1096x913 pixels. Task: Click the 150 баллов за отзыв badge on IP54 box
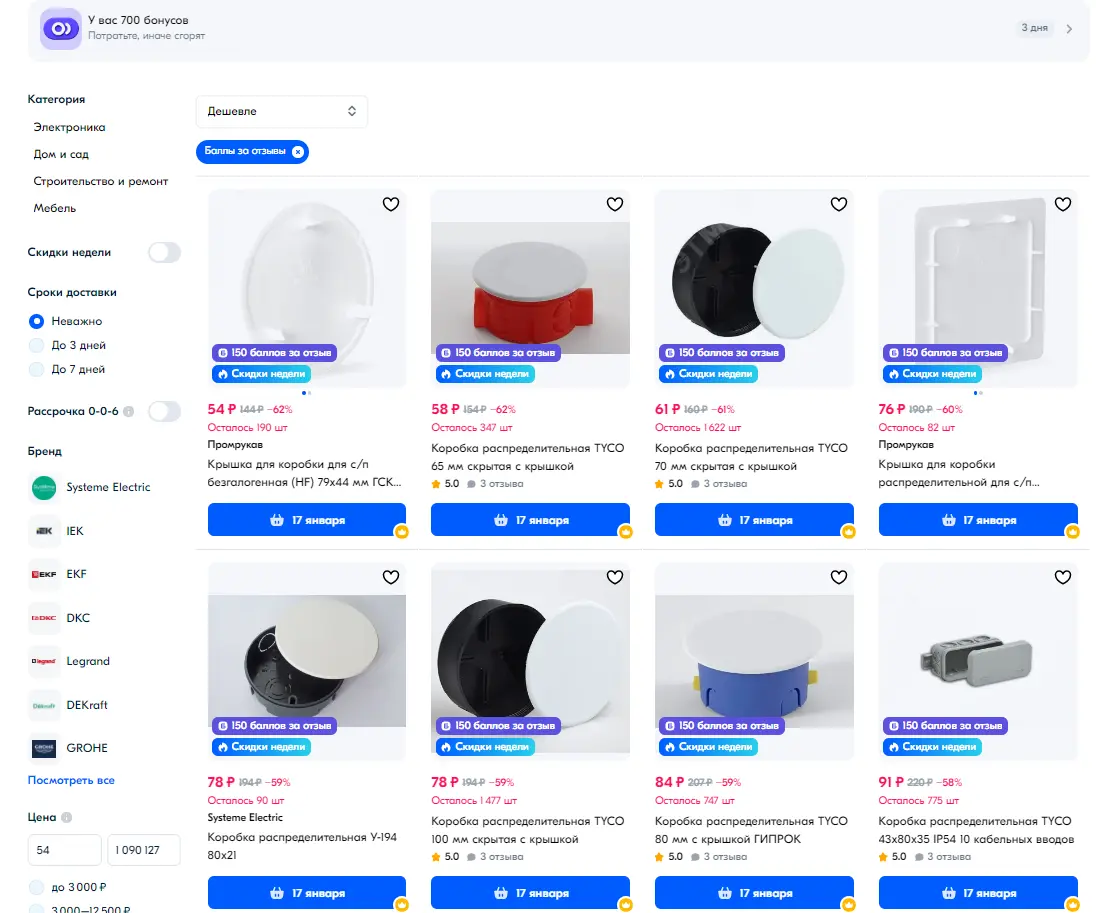(x=945, y=726)
